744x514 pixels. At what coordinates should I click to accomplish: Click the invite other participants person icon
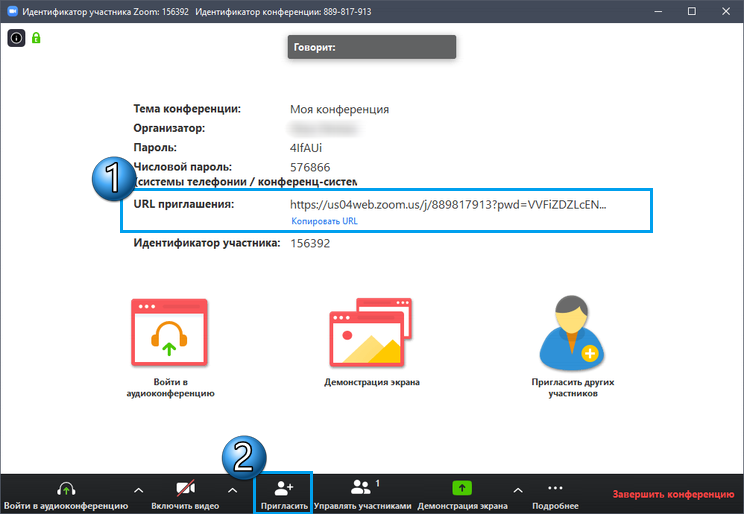(x=572, y=333)
